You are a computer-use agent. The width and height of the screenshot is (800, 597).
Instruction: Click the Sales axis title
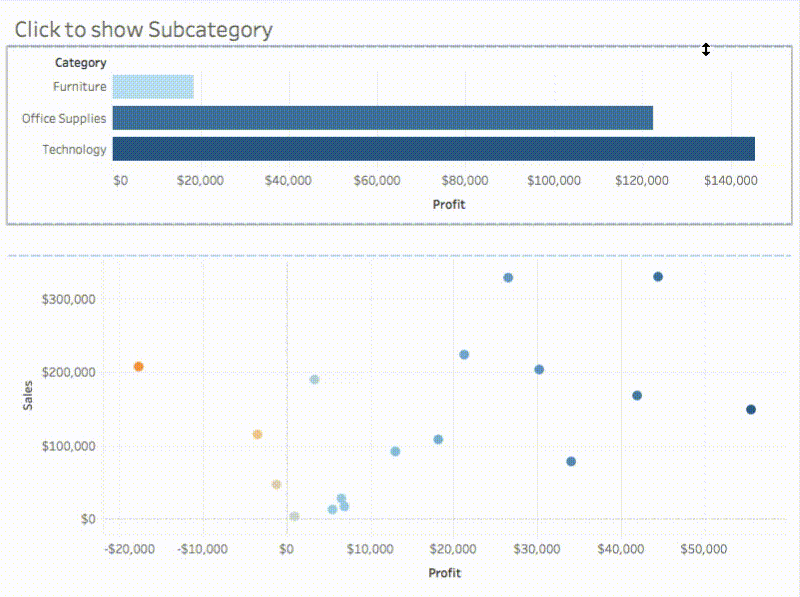coord(28,395)
